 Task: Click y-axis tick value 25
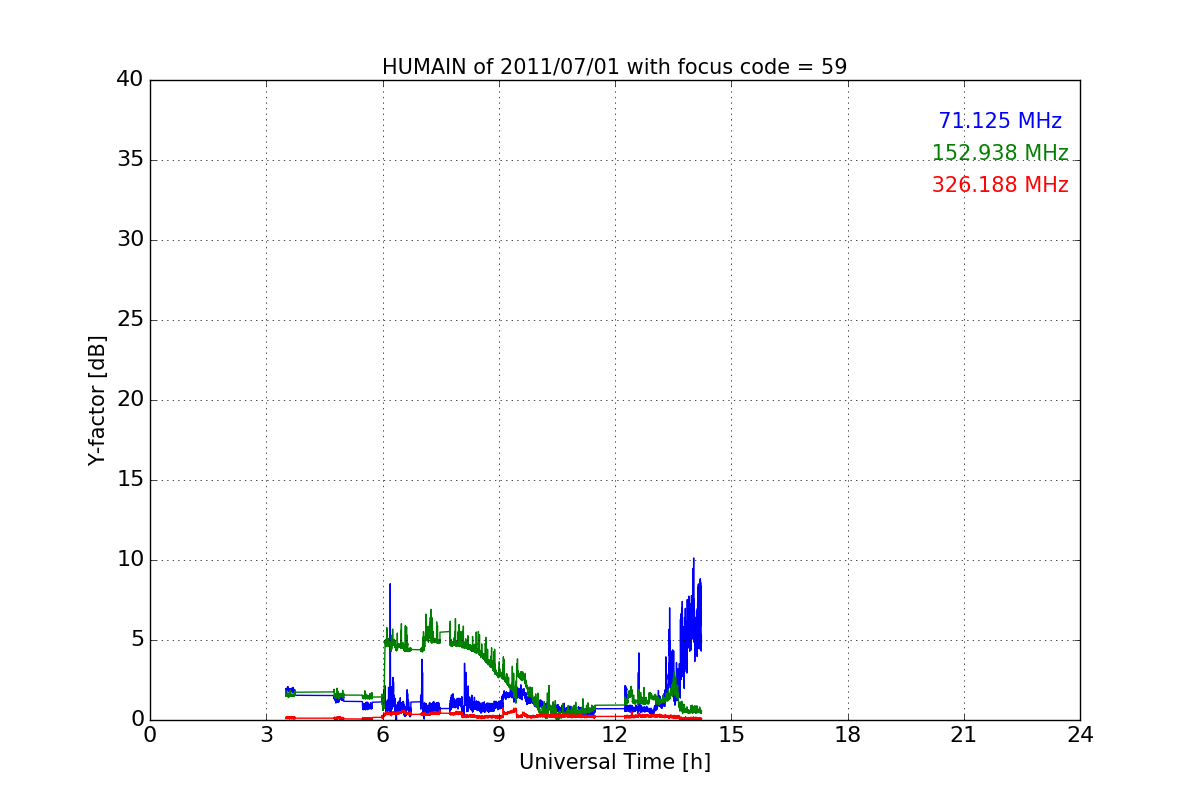click(x=130, y=320)
